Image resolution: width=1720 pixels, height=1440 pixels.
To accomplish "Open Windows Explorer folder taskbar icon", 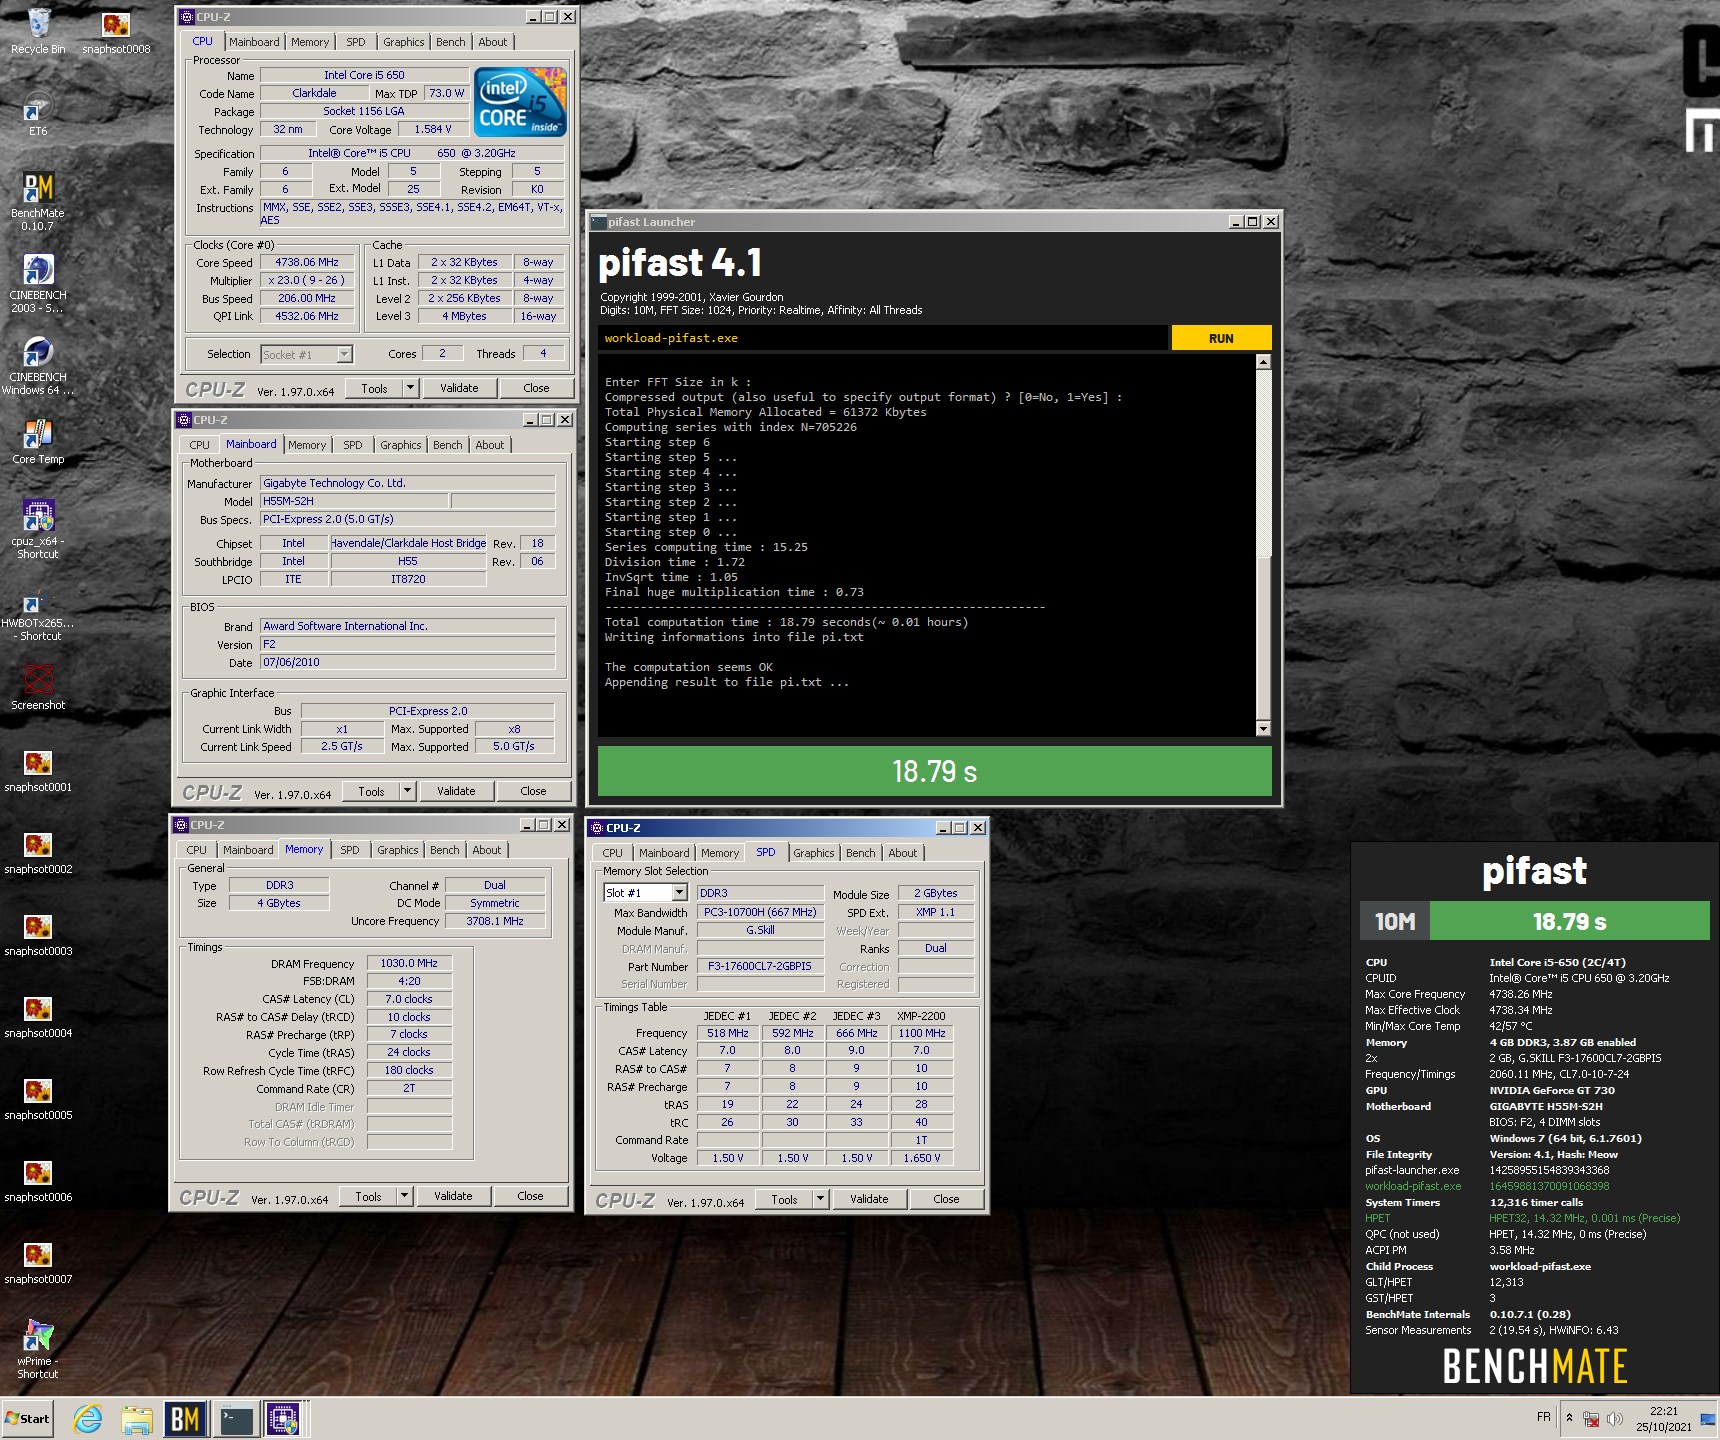I will [x=137, y=1418].
